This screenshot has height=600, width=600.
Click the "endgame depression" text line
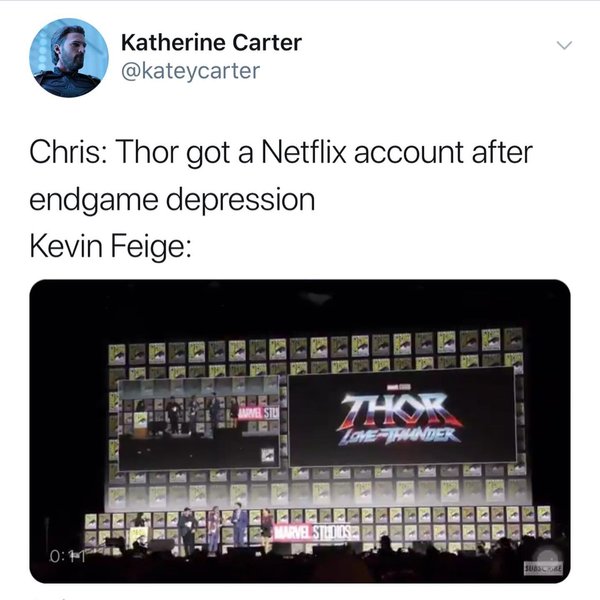172,200
